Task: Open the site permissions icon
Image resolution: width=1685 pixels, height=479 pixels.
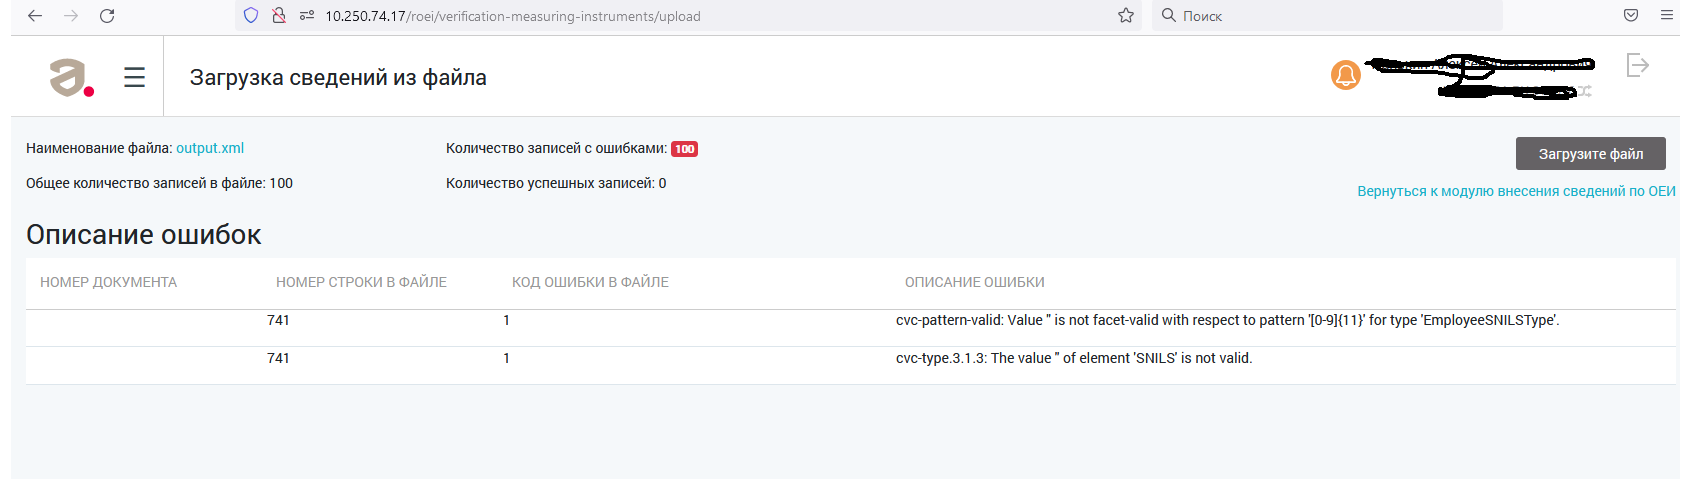Action: point(307,16)
